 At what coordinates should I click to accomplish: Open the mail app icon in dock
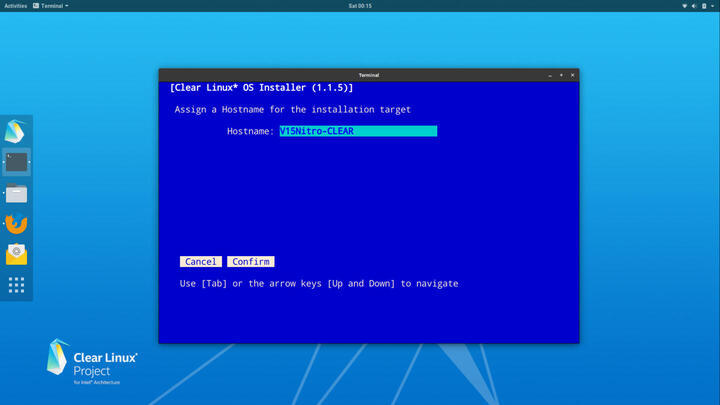[16, 254]
